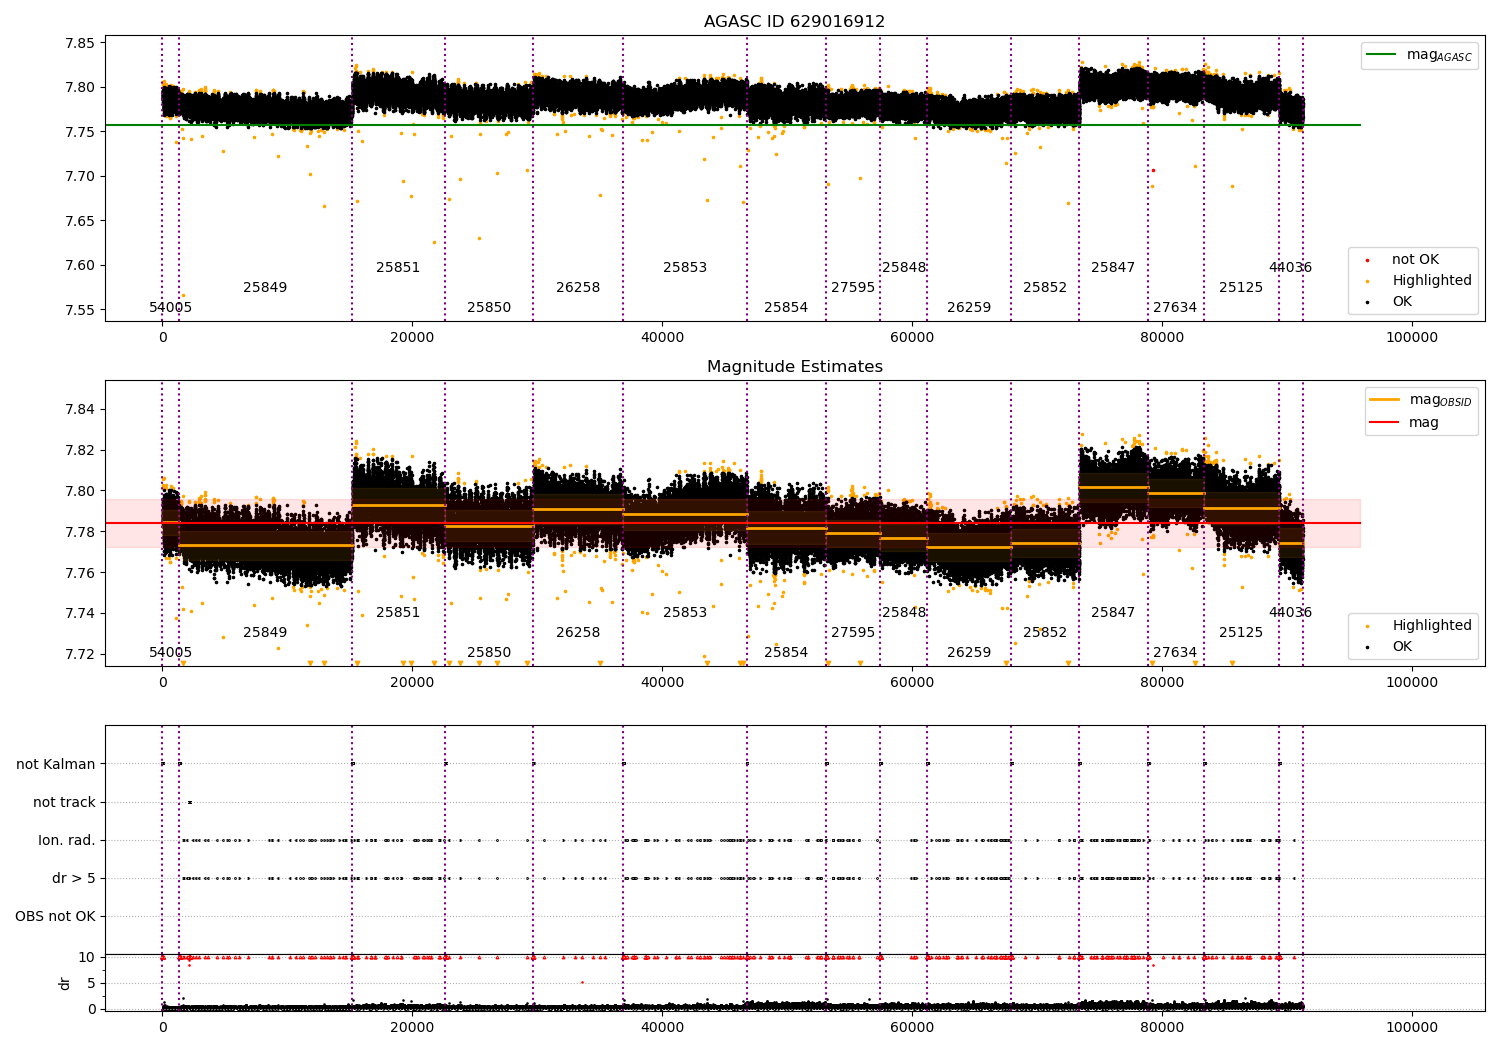The height and width of the screenshot is (1050, 1500).
Task: Click obsid label 25849 in the AGASC ID panel
Action: (265, 288)
